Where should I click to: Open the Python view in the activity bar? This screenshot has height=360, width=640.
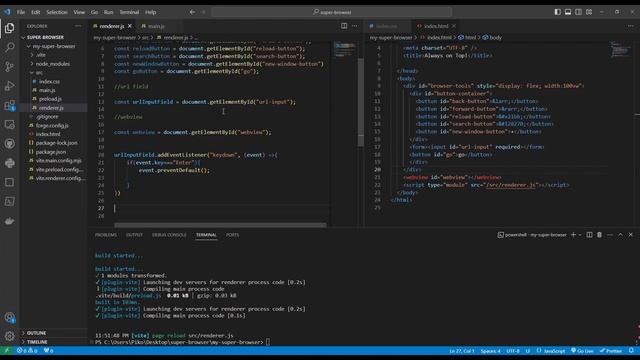(x=9, y=163)
